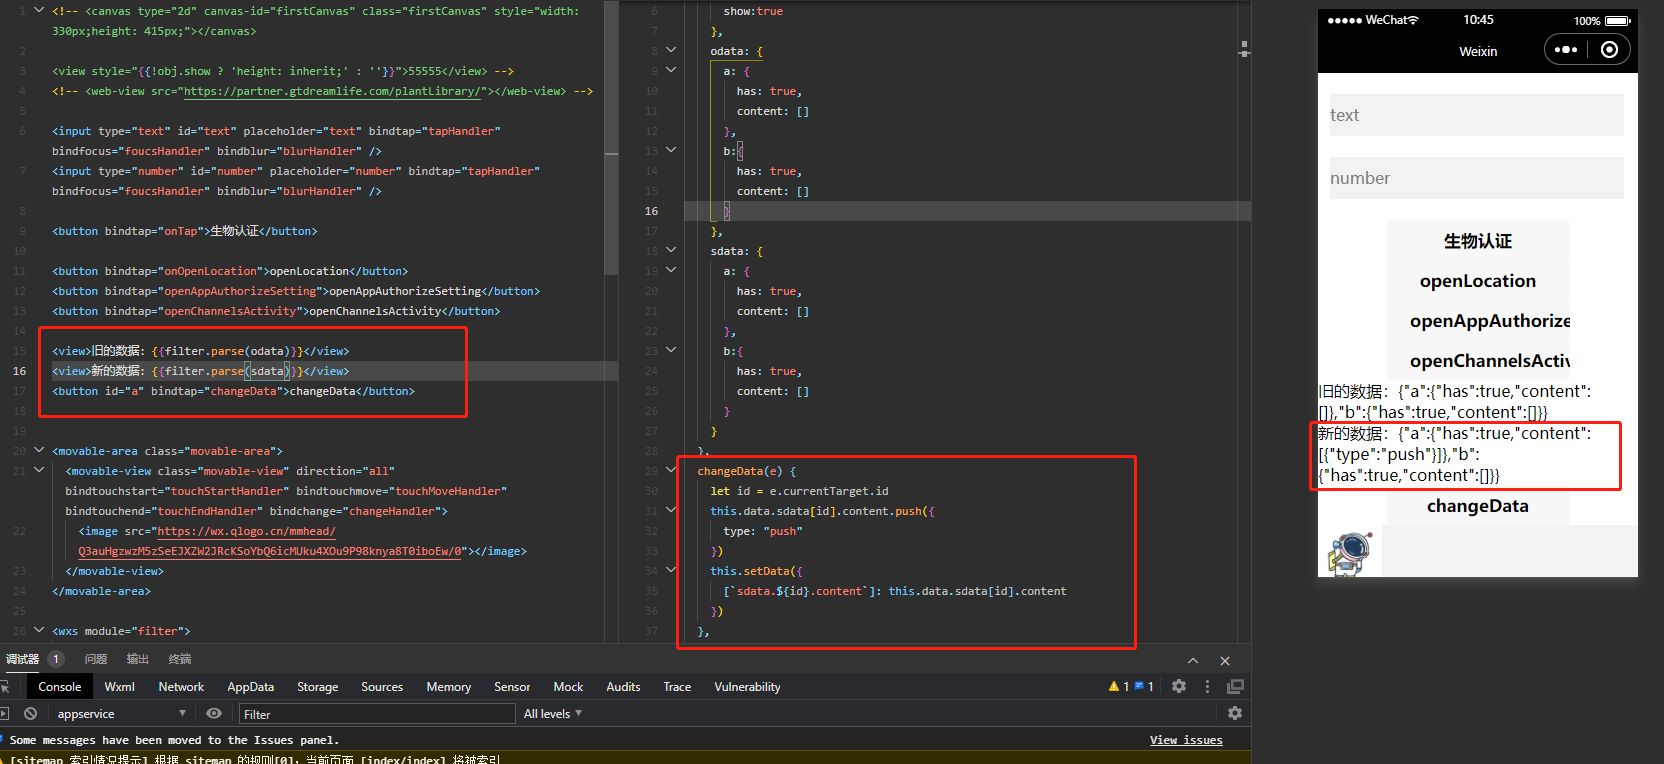Viewport: 1664px width, 764px height.
Task: Undock the debugger panel icon
Action: [x=1236, y=686]
